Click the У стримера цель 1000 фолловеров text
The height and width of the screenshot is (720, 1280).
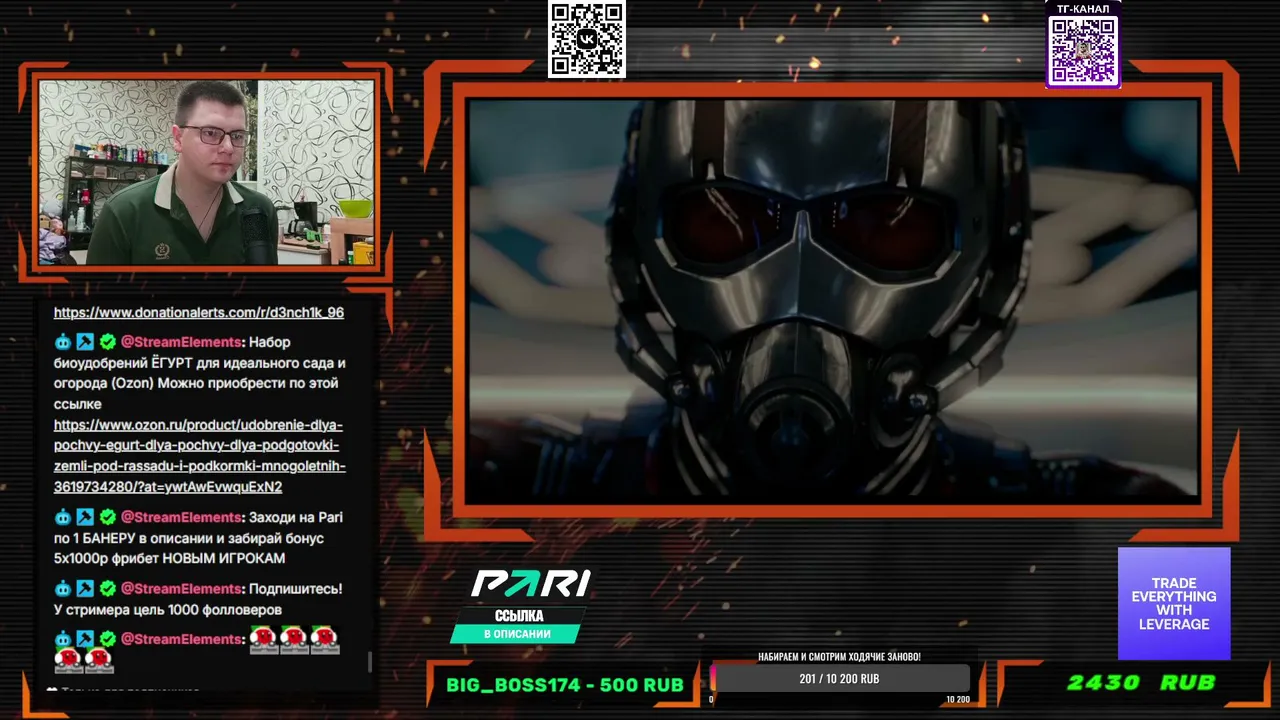pyautogui.click(x=168, y=609)
